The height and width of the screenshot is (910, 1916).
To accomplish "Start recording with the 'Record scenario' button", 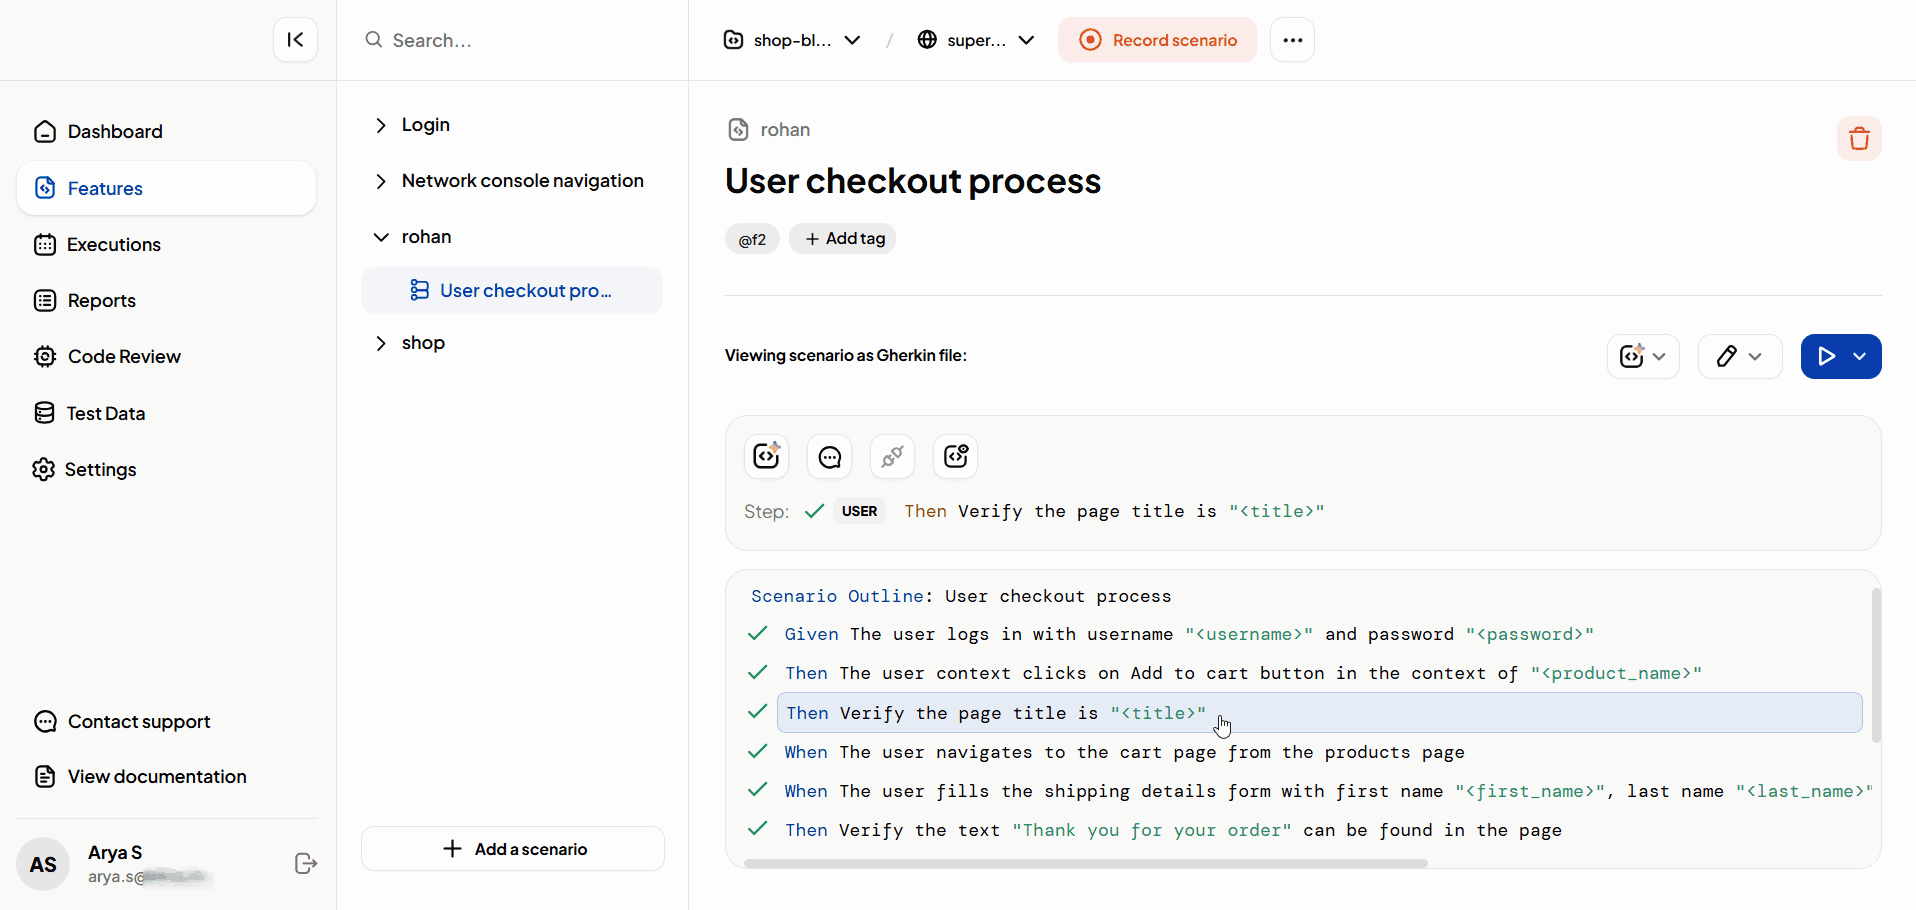I will (x=1157, y=40).
